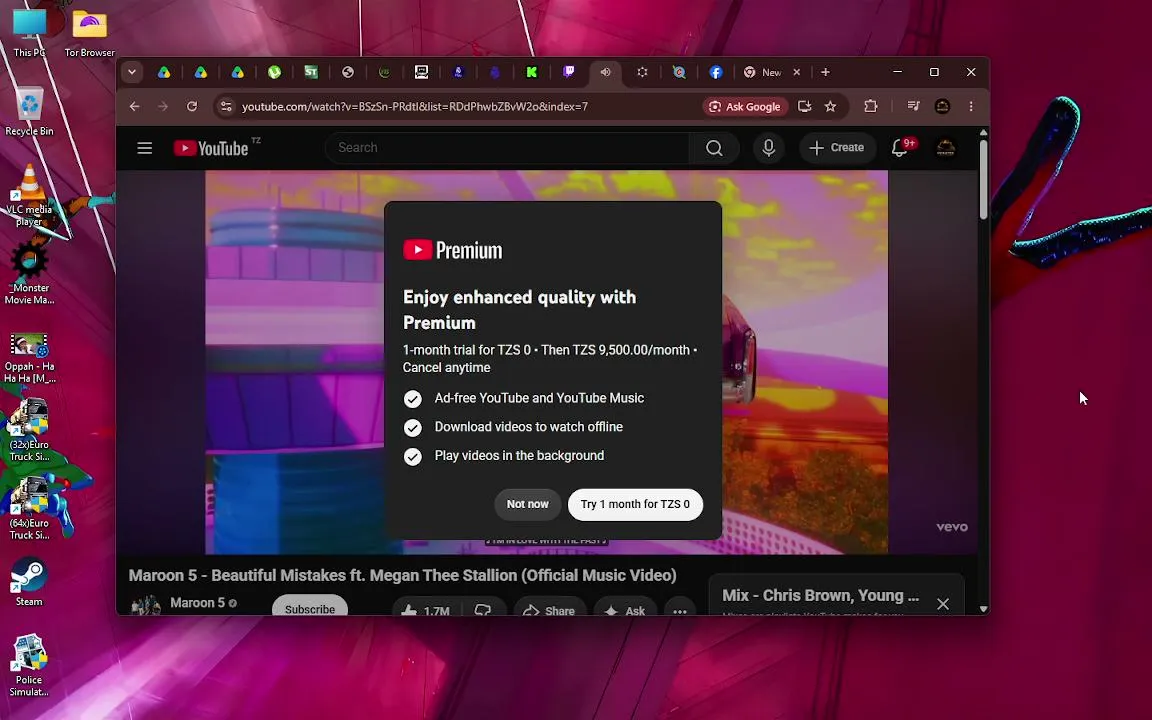Switch to the ST favicon tab
This screenshot has width=1152, height=720.
tap(311, 72)
